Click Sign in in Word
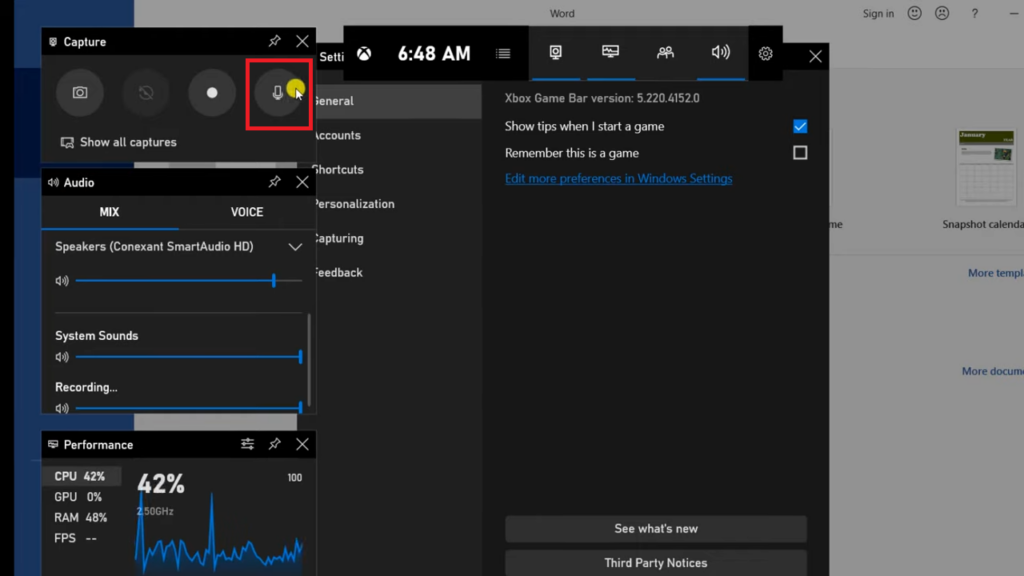Image resolution: width=1024 pixels, height=576 pixels. pos(878,14)
